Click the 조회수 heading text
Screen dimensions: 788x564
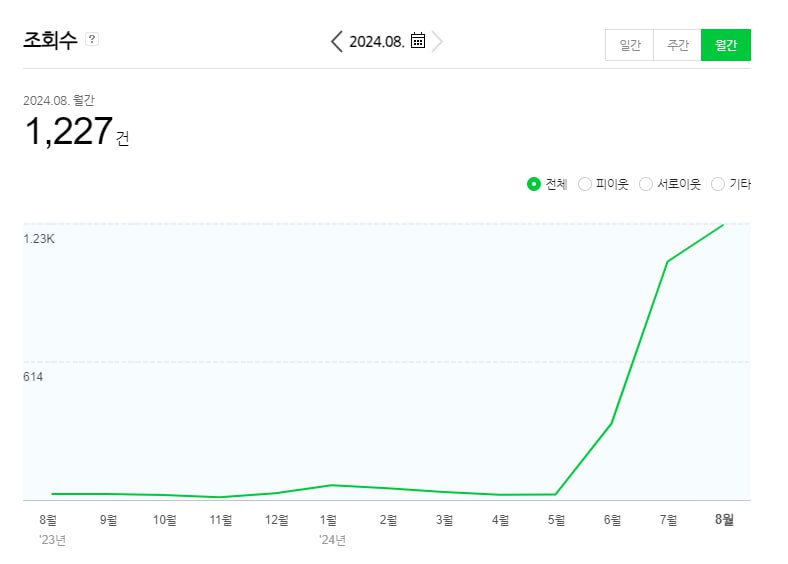(x=50, y=40)
